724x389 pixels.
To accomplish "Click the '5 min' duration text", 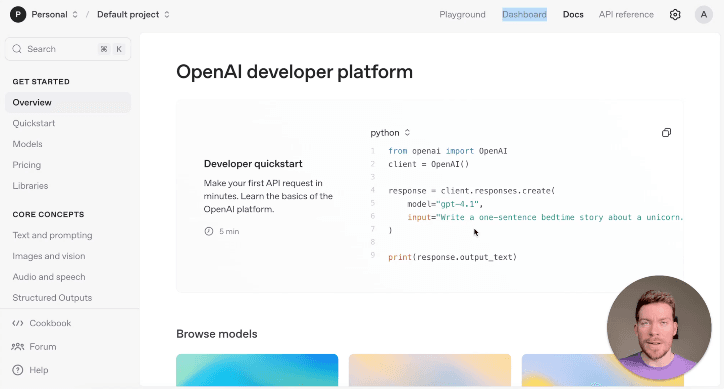I will pos(229,231).
